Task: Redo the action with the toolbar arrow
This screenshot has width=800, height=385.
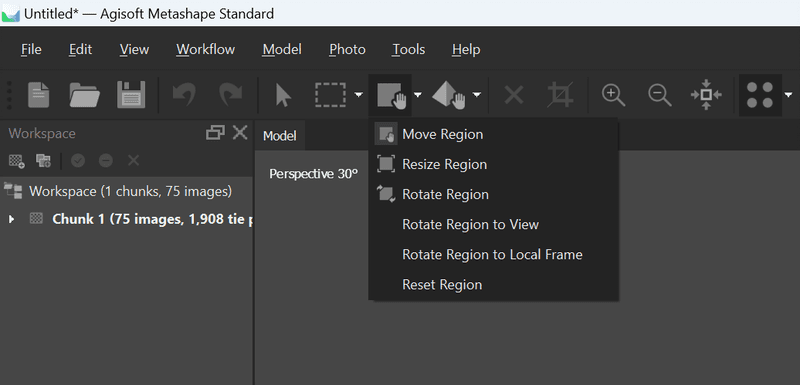Action: 230,95
